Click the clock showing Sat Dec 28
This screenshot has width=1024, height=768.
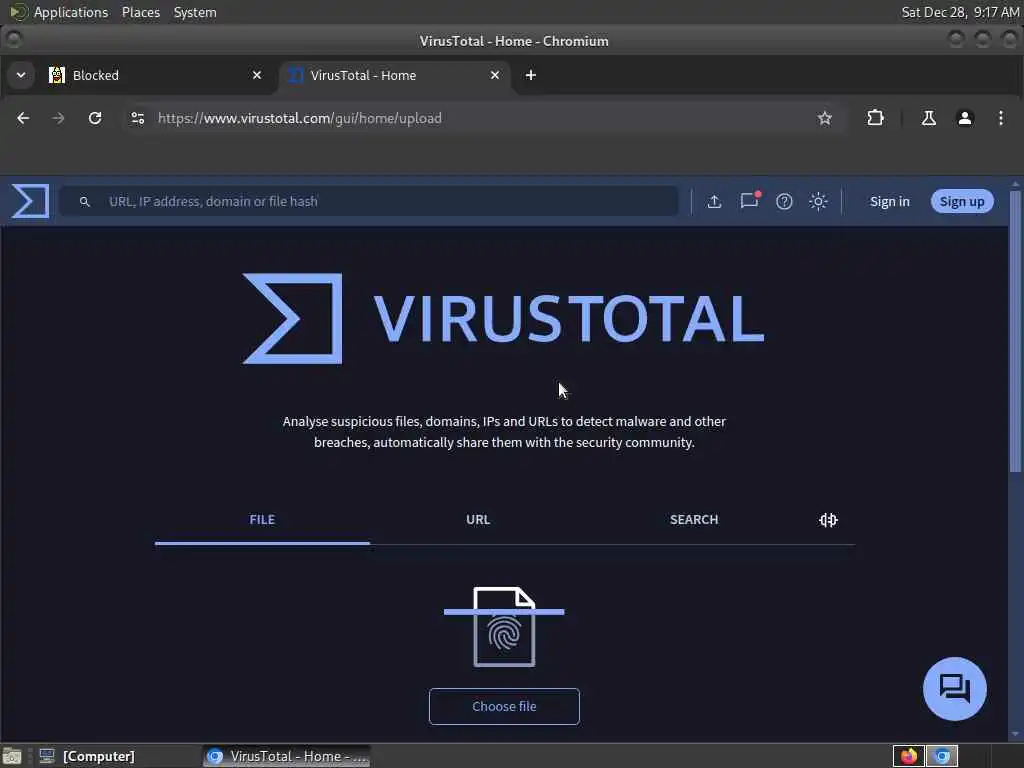pos(960,12)
